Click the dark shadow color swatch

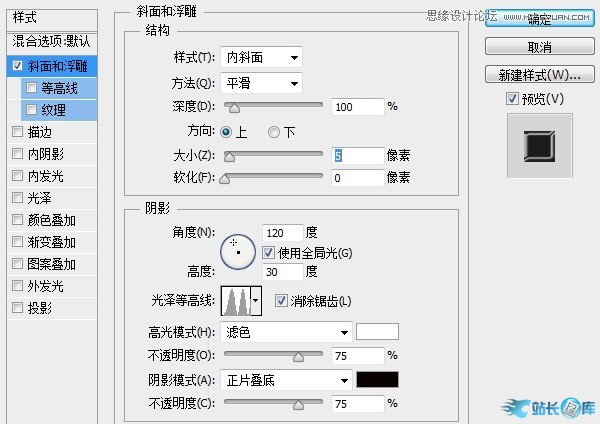pyautogui.click(x=378, y=380)
